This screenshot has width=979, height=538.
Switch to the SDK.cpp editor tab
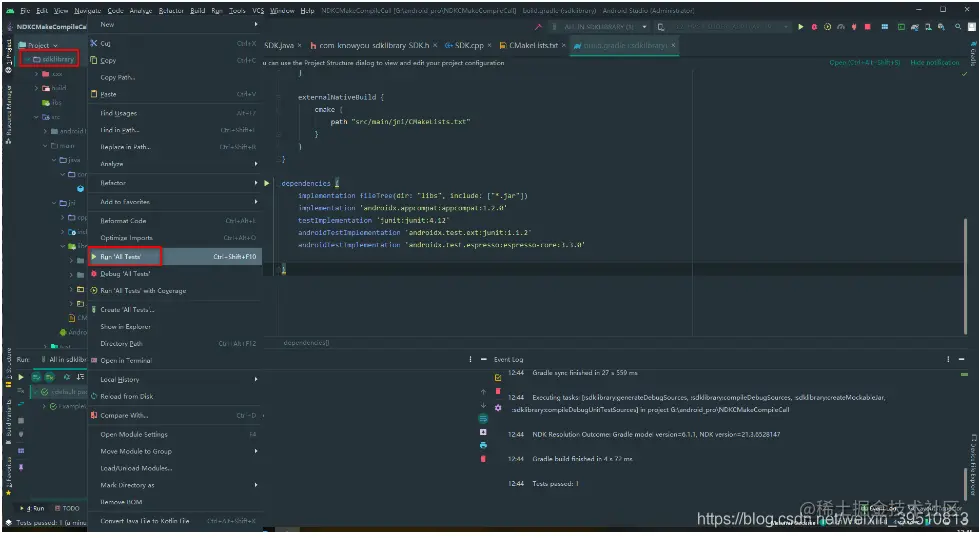point(468,46)
